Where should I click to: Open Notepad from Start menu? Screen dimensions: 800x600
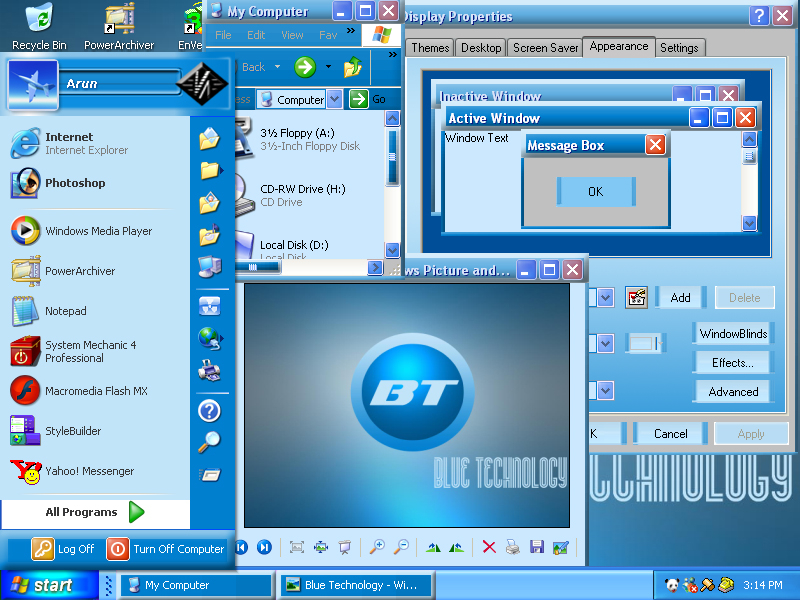(94, 311)
